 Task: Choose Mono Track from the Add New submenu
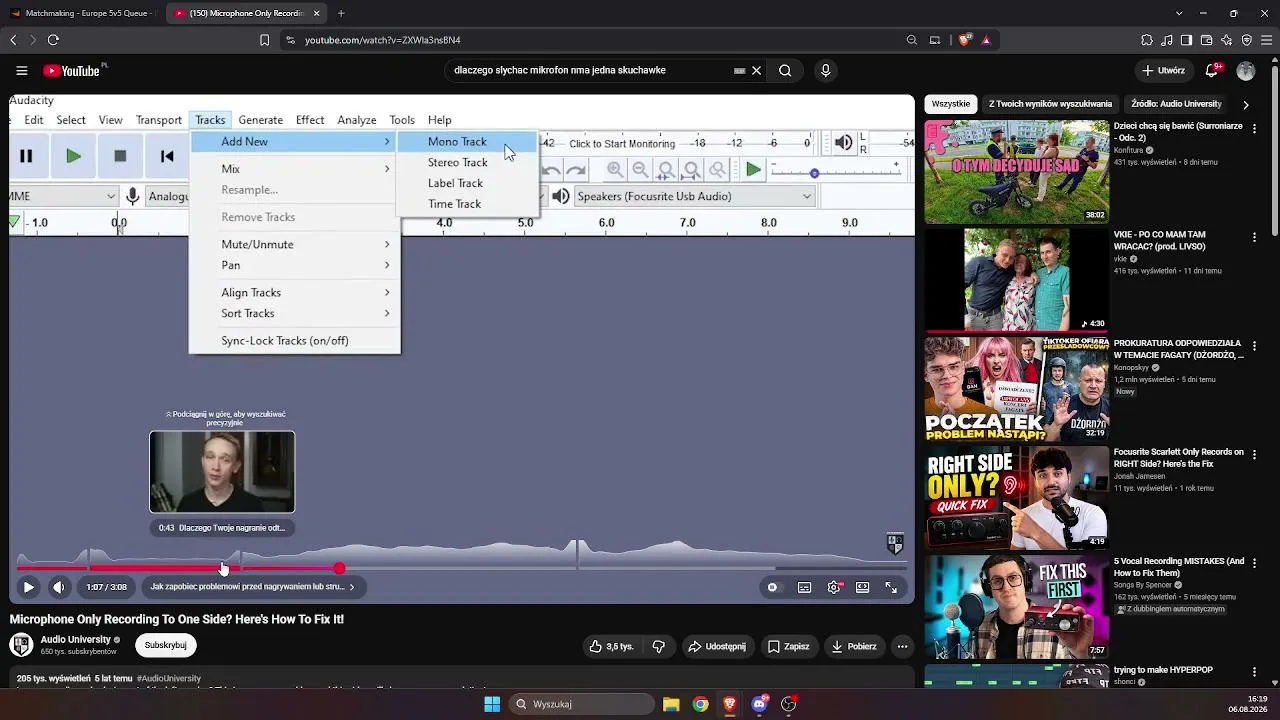[467, 142]
